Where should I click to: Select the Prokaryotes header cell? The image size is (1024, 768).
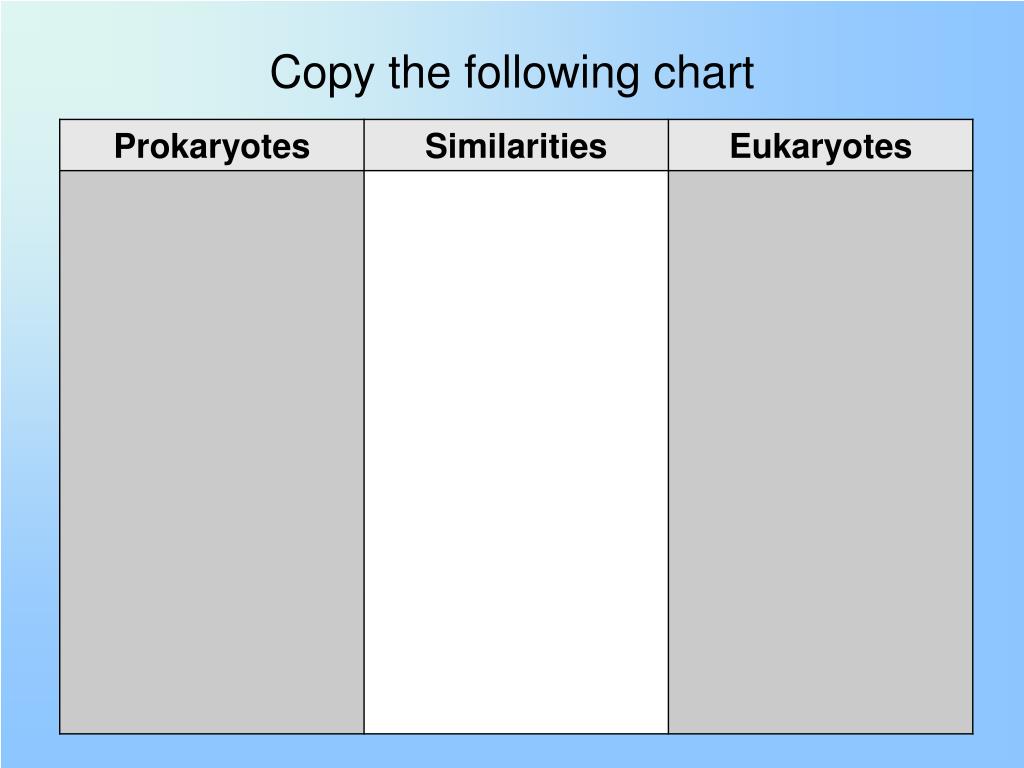click(212, 145)
